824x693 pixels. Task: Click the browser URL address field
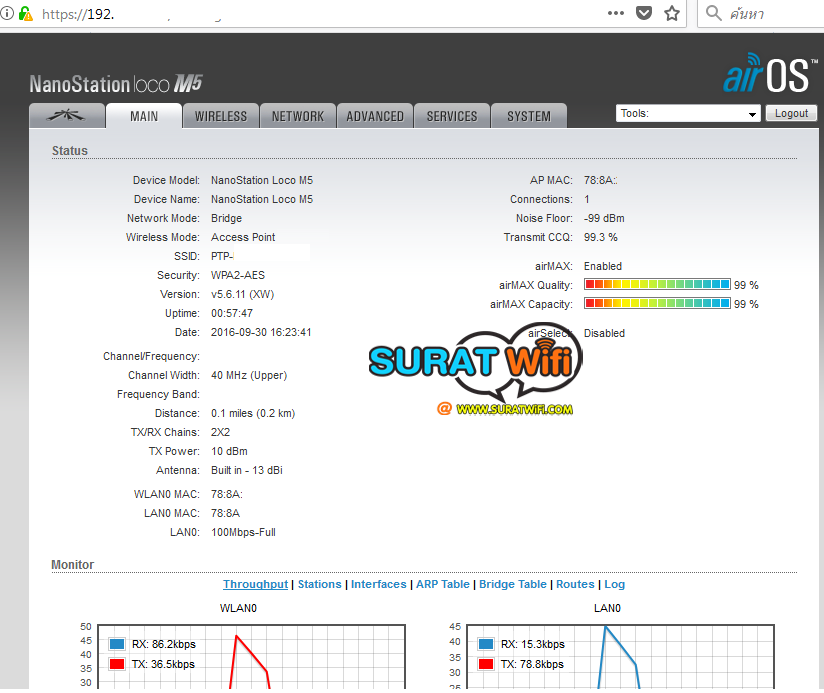[x=315, y=14]
